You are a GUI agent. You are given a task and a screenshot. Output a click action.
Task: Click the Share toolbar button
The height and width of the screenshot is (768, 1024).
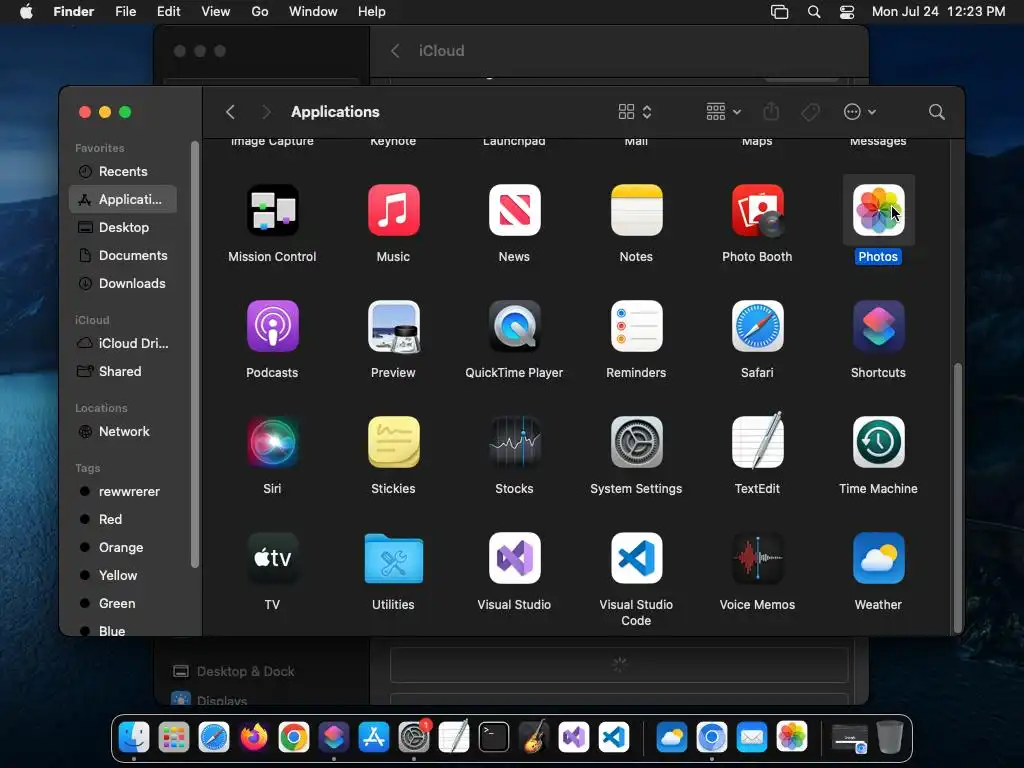(771, 112)
